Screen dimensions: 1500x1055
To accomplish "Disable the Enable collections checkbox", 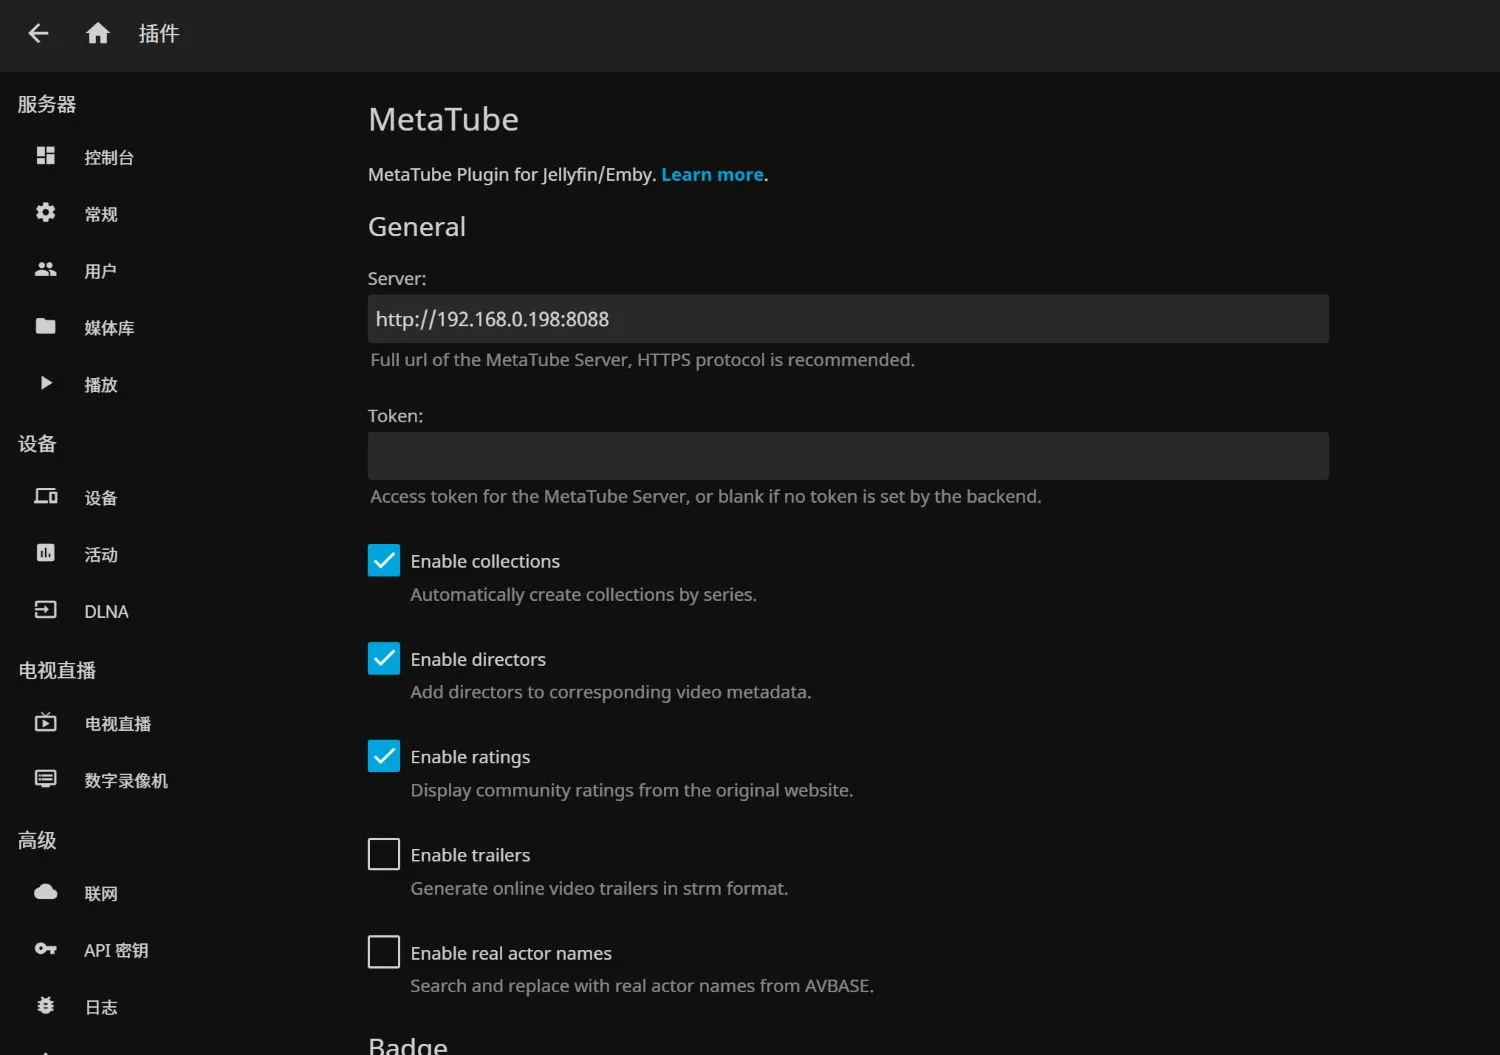I will pos(384,561).
